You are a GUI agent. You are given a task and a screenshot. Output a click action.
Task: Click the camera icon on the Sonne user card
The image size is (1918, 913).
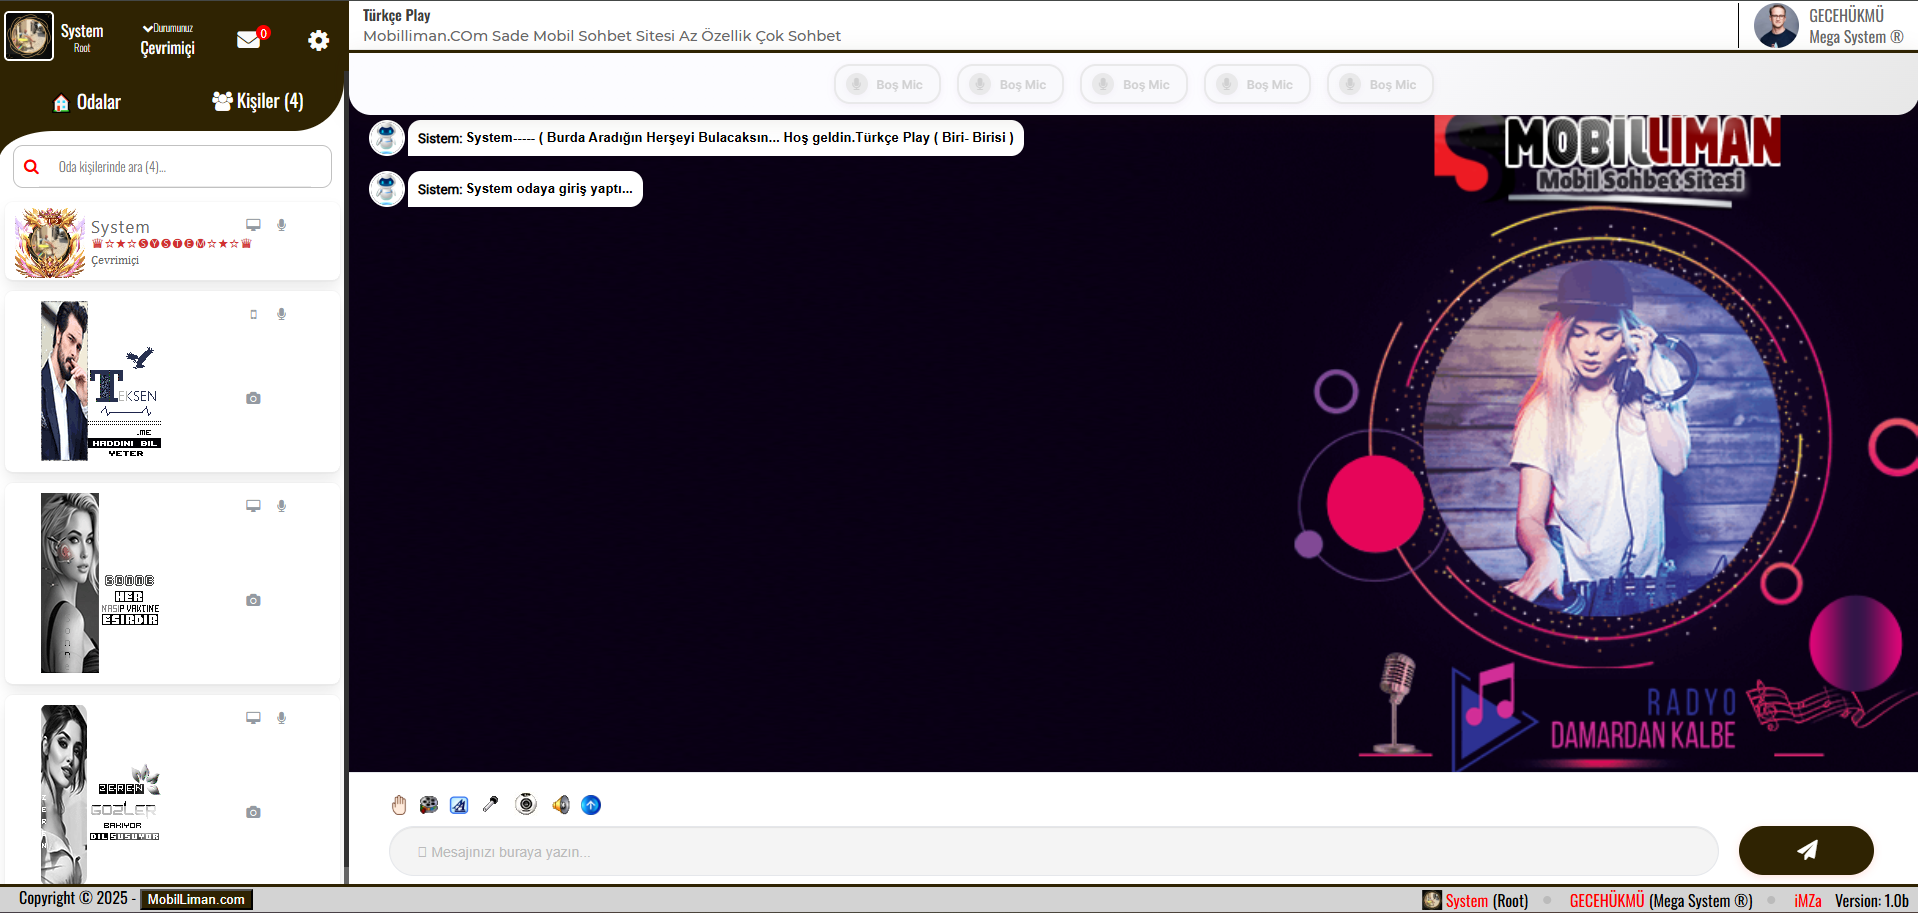coord(253,600)
